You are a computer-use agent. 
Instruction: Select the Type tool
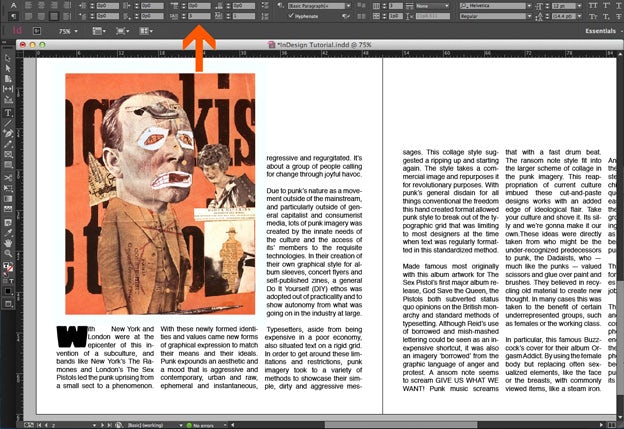[x=8, y=113]
